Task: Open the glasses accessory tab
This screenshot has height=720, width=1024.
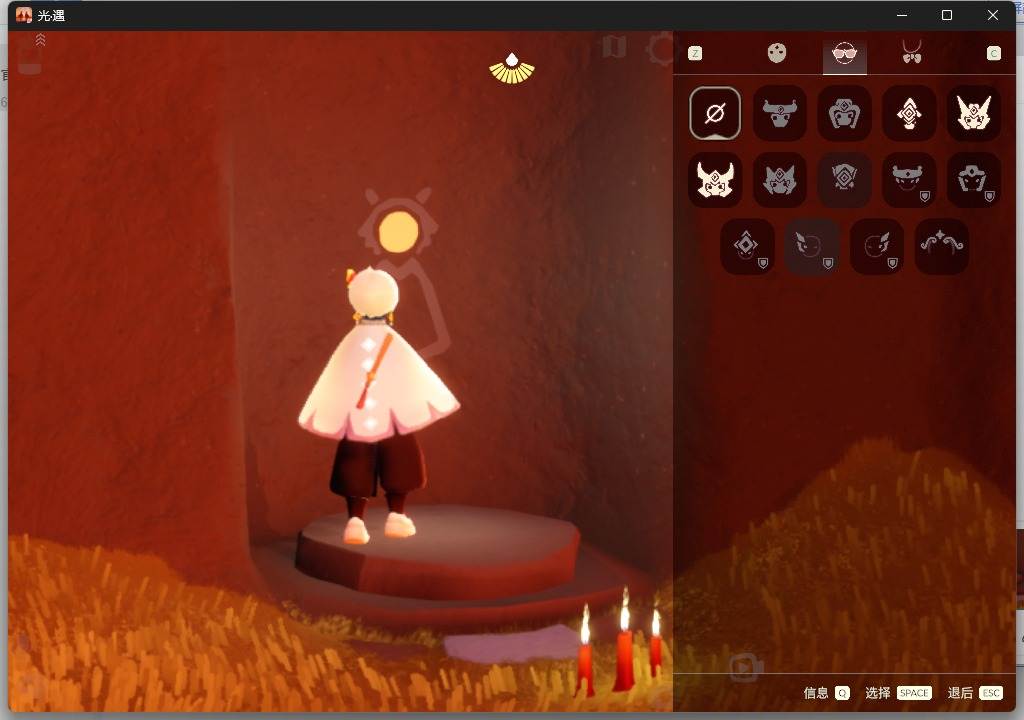Action: pos(844,54)
